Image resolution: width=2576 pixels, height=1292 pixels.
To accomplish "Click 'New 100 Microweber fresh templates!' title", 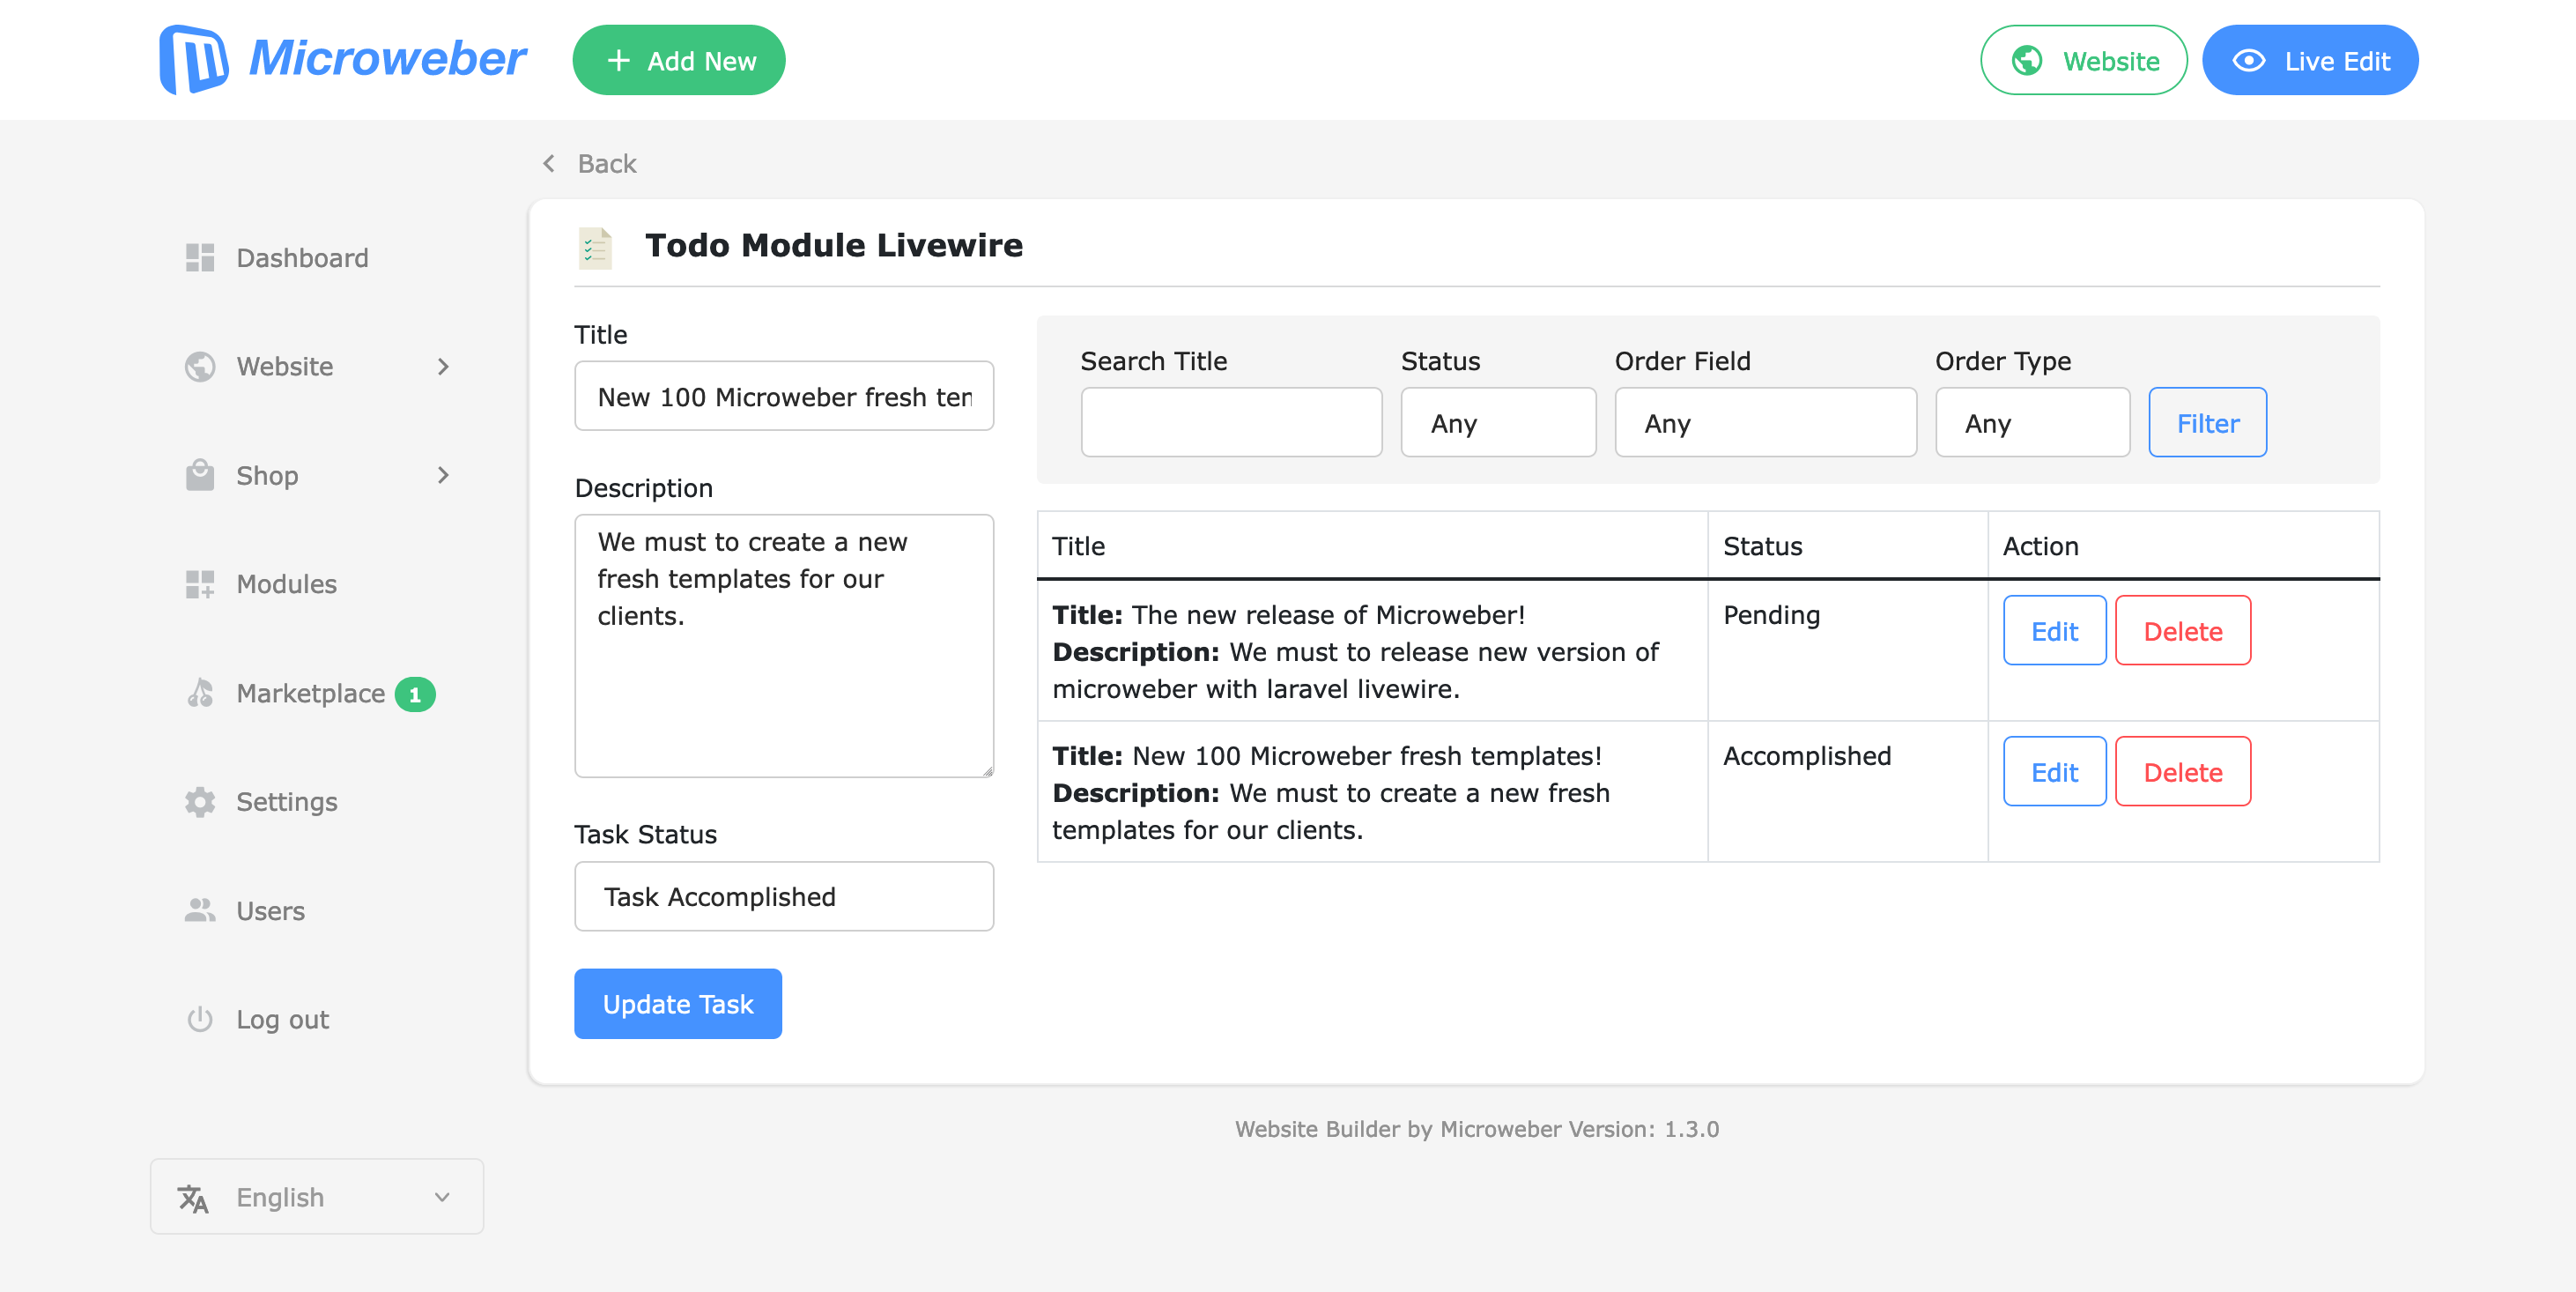I will 1366,756.
